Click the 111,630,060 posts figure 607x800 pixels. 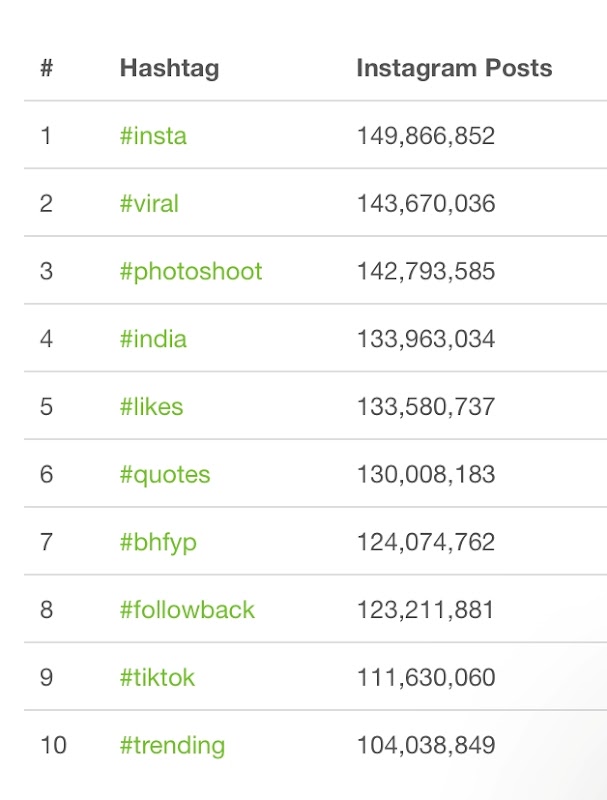tap(426, 678)
